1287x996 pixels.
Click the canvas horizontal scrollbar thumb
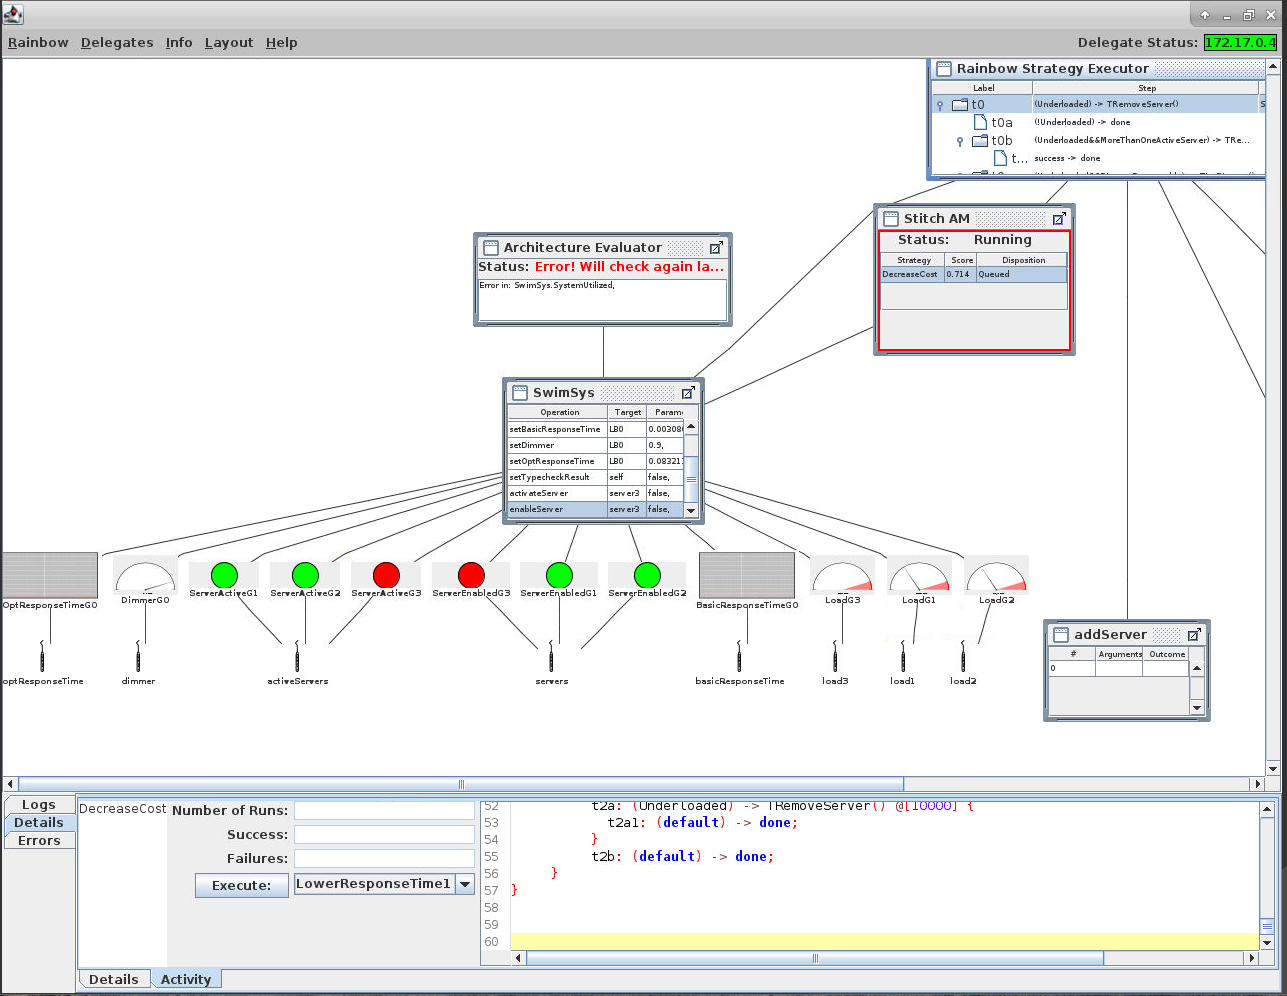click(460, 784)
